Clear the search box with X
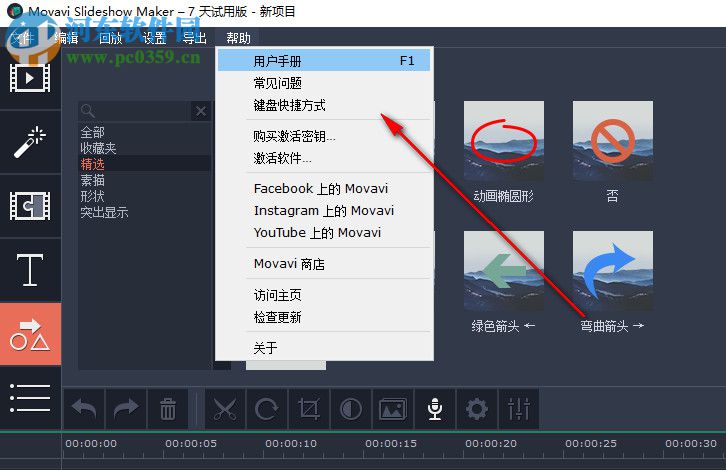The width and height of the screenshot is (726, 470). point(201,111)
